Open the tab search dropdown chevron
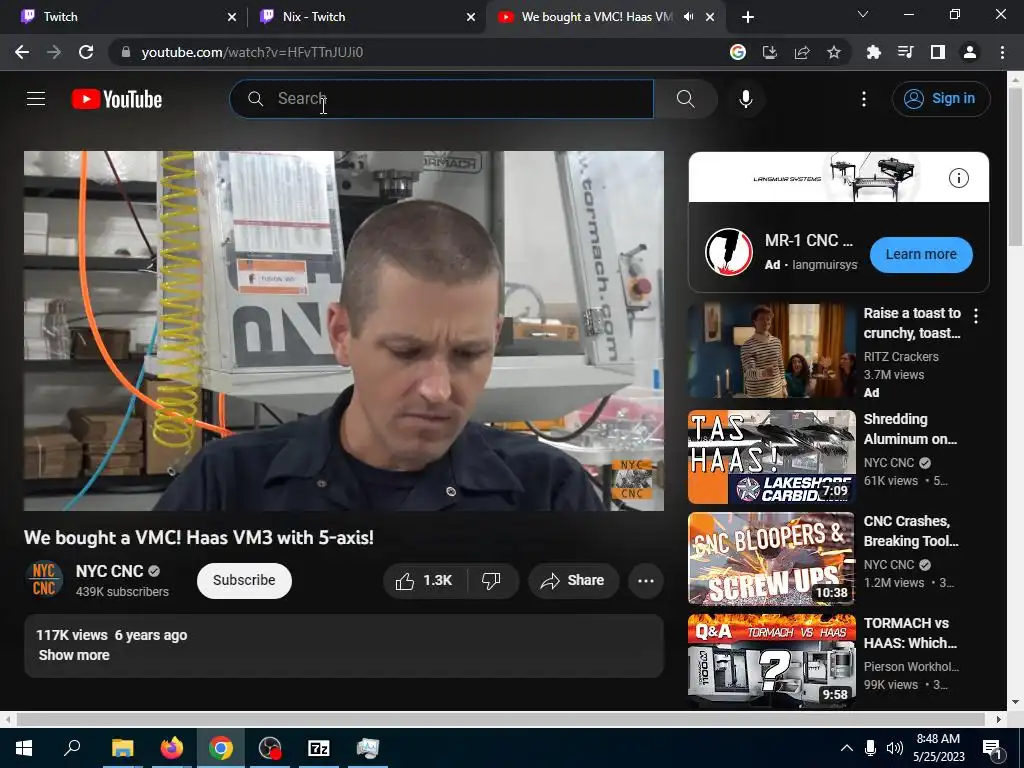 pyautogui.click(x=863, y=14)
